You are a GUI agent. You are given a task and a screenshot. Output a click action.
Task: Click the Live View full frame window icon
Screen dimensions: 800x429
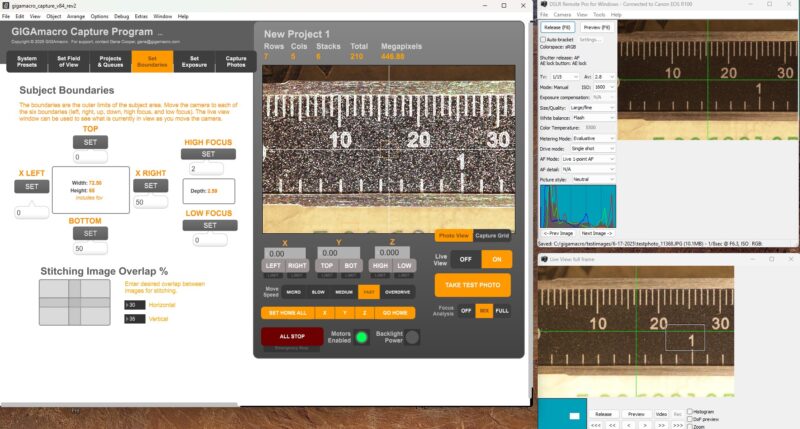coord(544,259)
